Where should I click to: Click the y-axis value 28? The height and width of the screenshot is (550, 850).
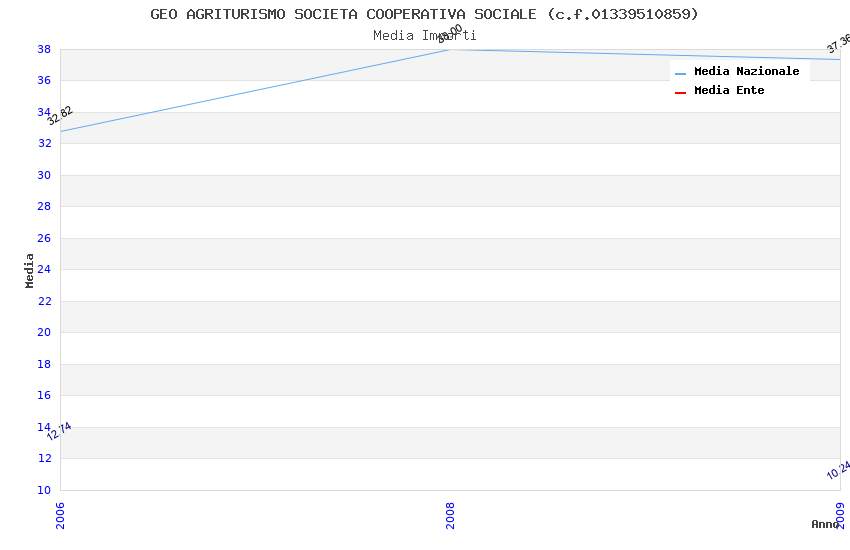[x=44, y=206]
